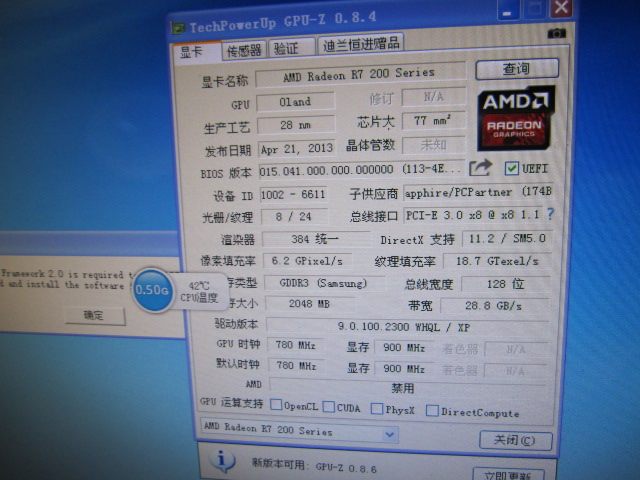Click the BIOS export share-arrow icon
This screenshot has height=480, width=640.
(480, 168)
